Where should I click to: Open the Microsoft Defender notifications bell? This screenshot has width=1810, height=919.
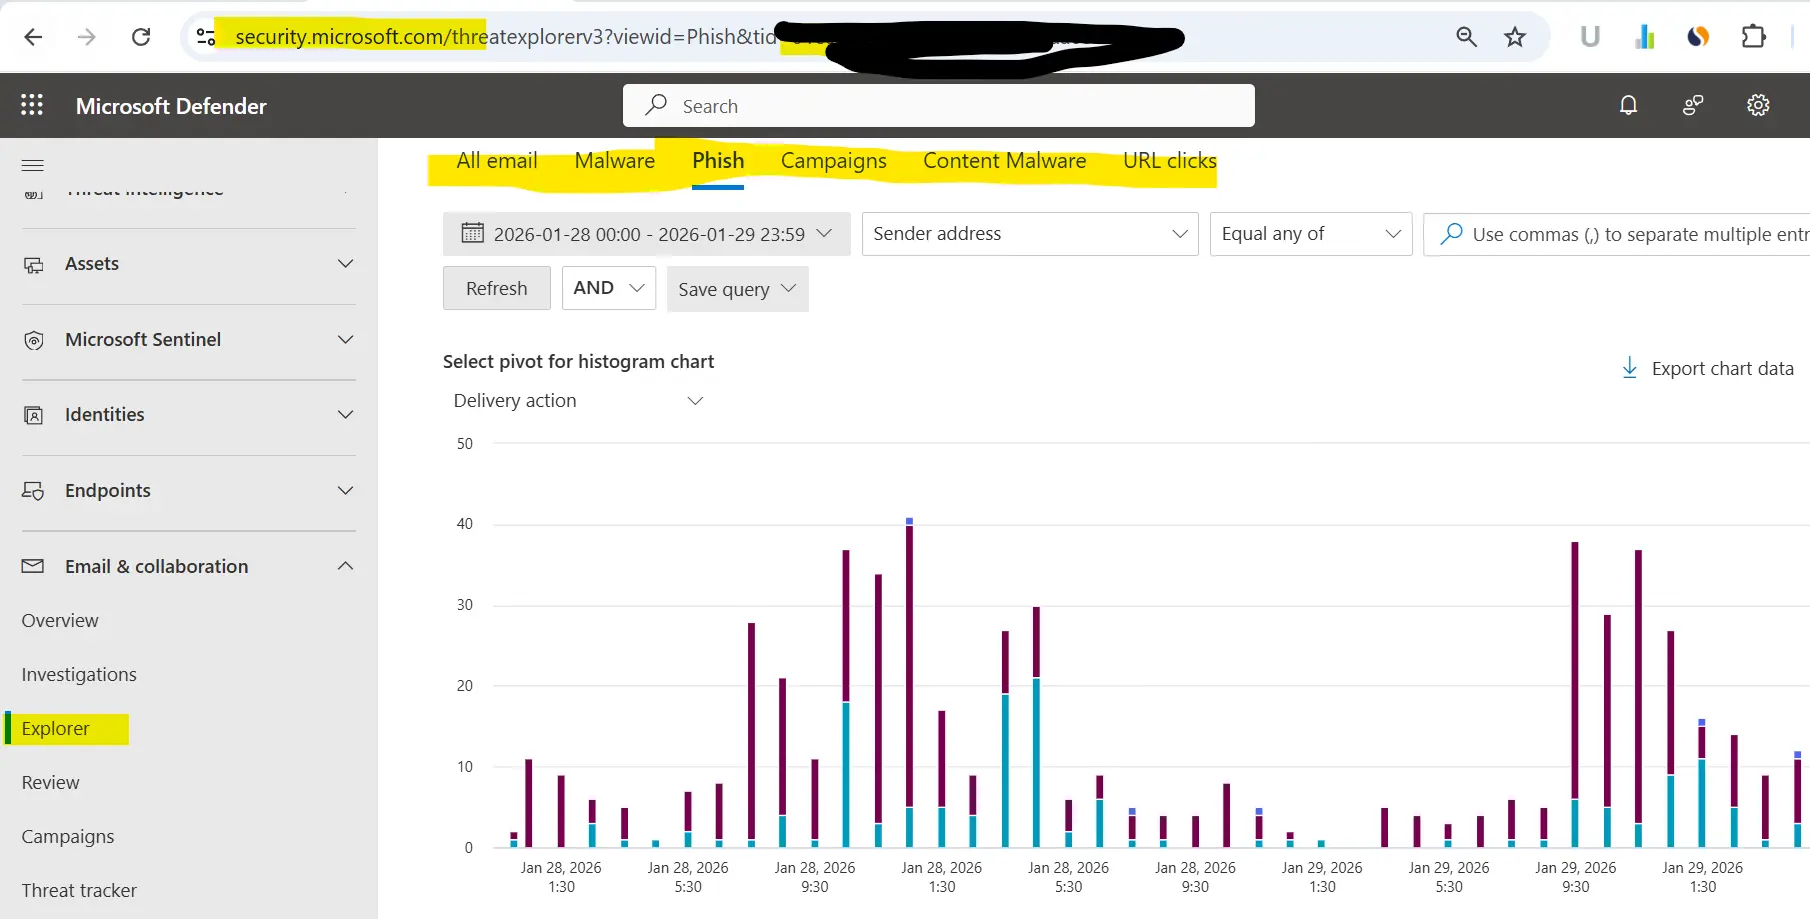[x=1628, y=105]
